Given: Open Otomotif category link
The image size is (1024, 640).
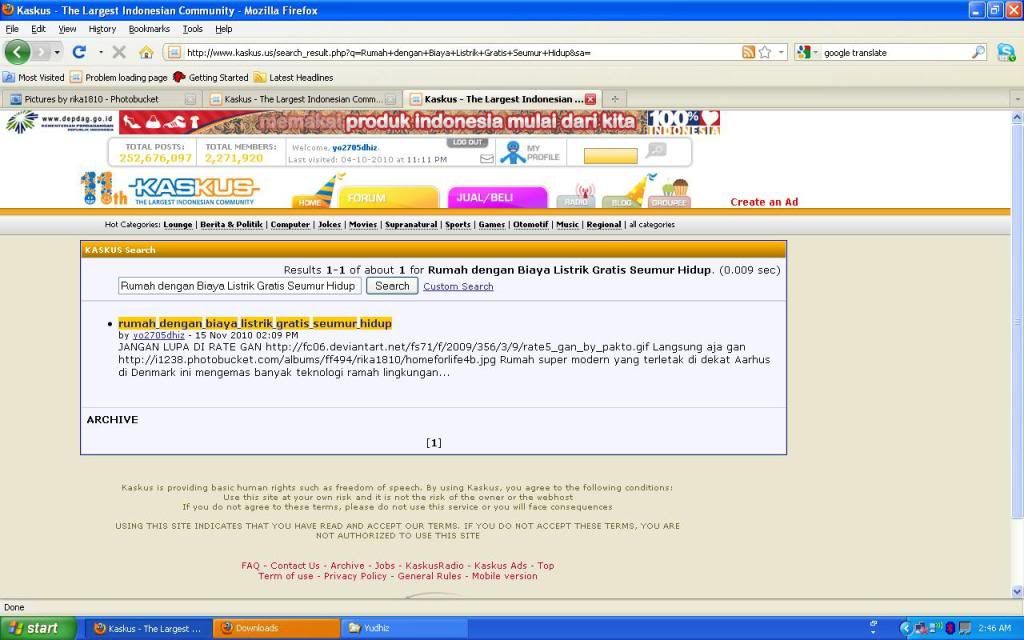Looking at the screenshot, I should pos(530,224).
